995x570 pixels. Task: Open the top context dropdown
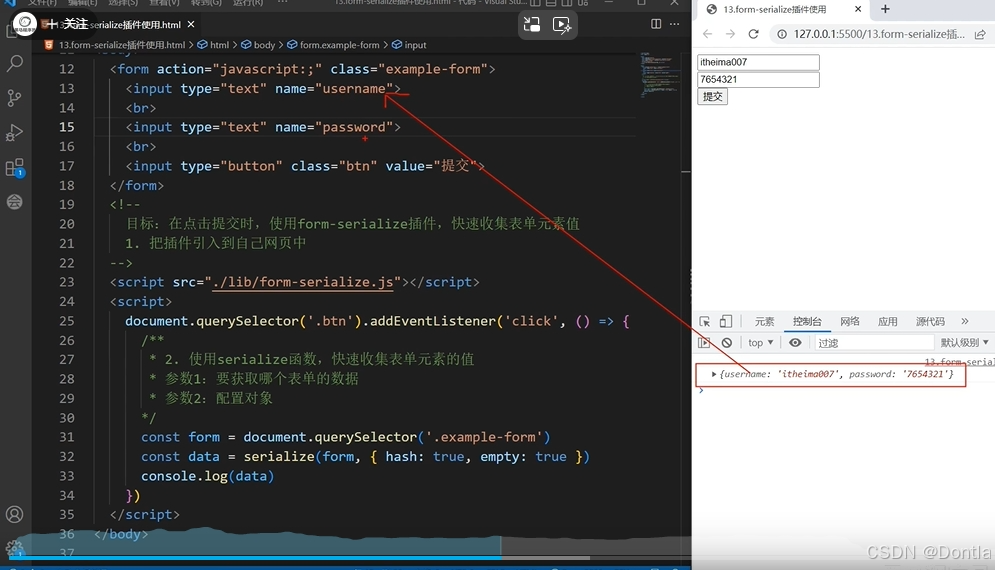760,343
